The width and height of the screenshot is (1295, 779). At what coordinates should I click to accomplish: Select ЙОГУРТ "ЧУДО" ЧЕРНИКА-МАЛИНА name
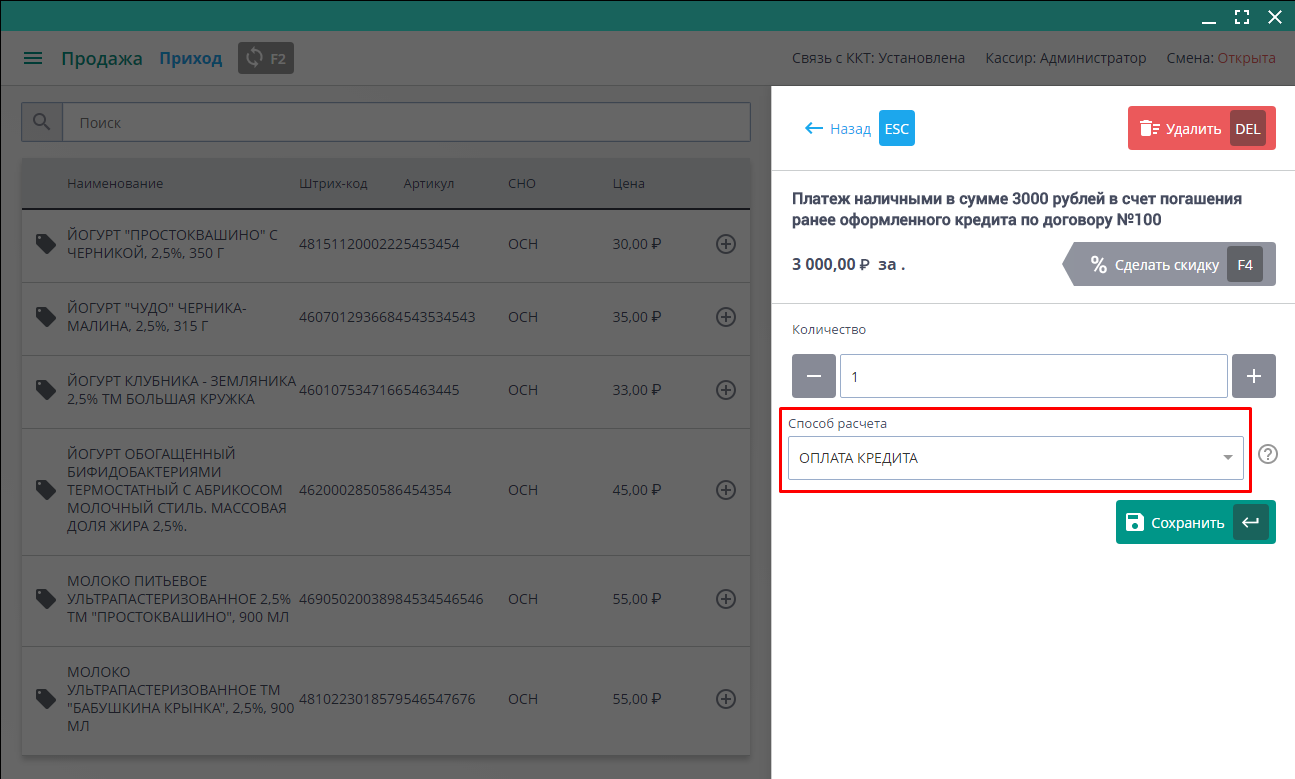point(157,317)
